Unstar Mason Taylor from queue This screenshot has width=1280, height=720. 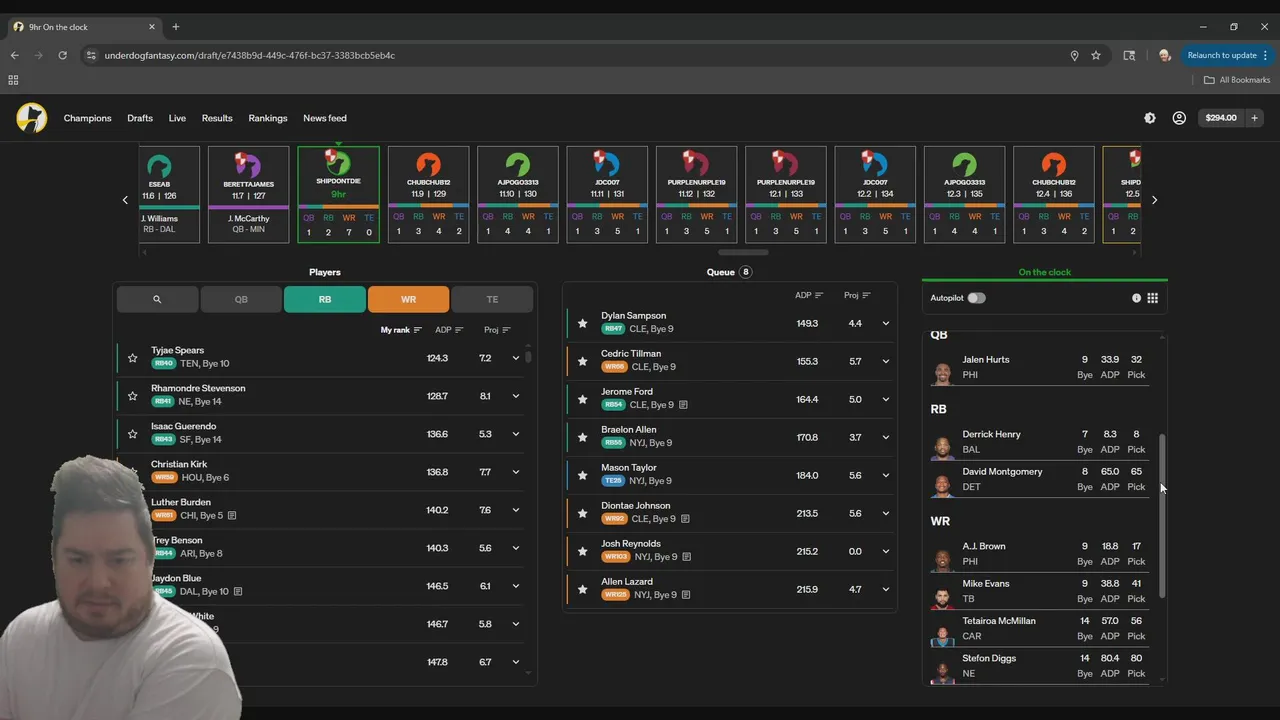[582, 476]
